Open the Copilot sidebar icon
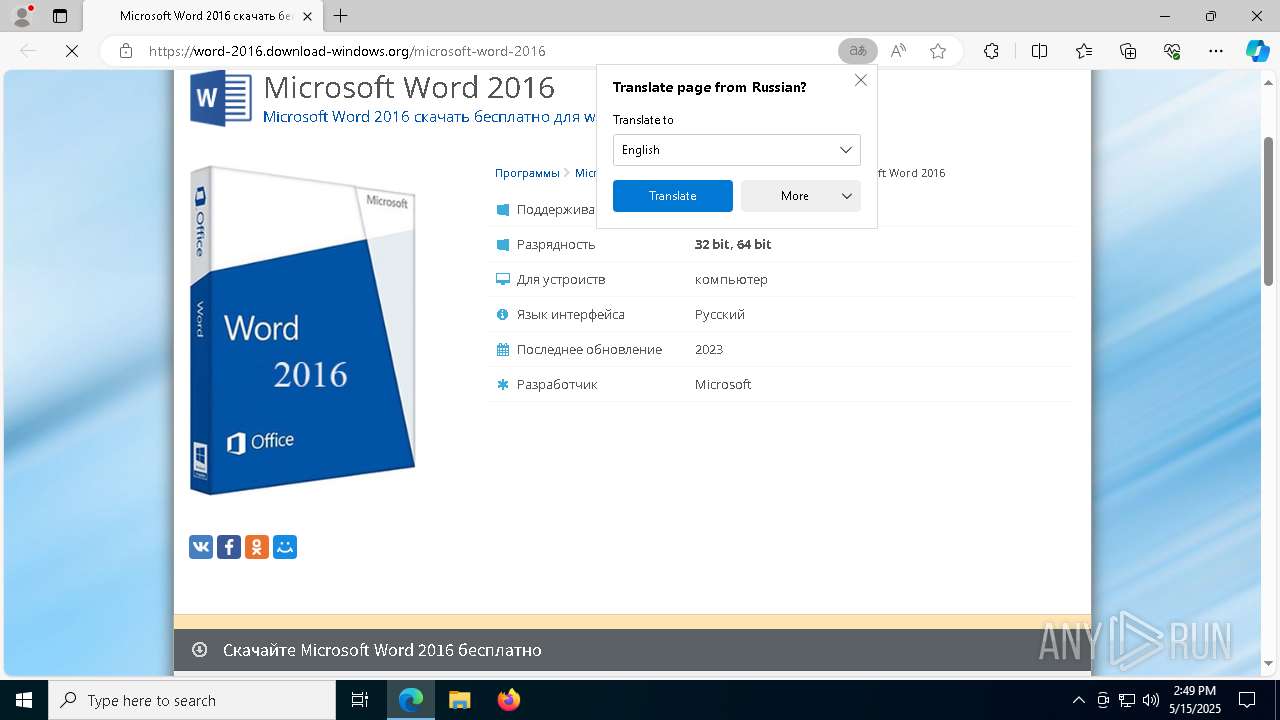Image resolution: width=1280 pixels, height=720 pixels. tap(1257, 51)
